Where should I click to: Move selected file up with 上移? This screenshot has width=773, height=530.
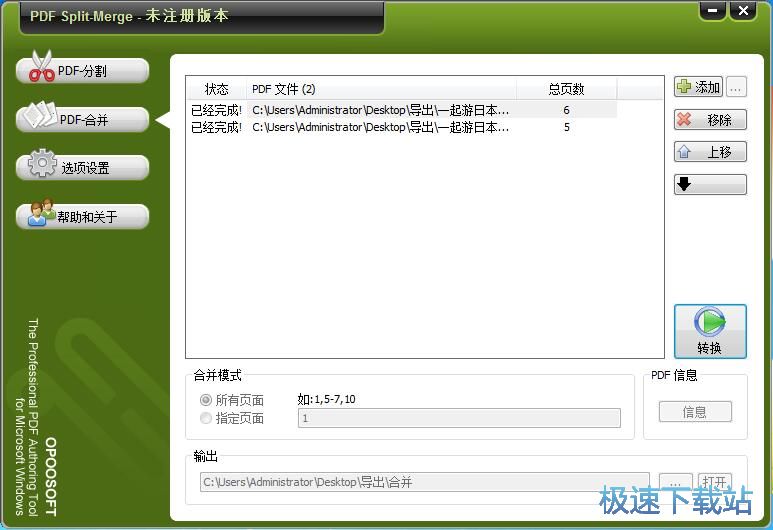(710, 151)
